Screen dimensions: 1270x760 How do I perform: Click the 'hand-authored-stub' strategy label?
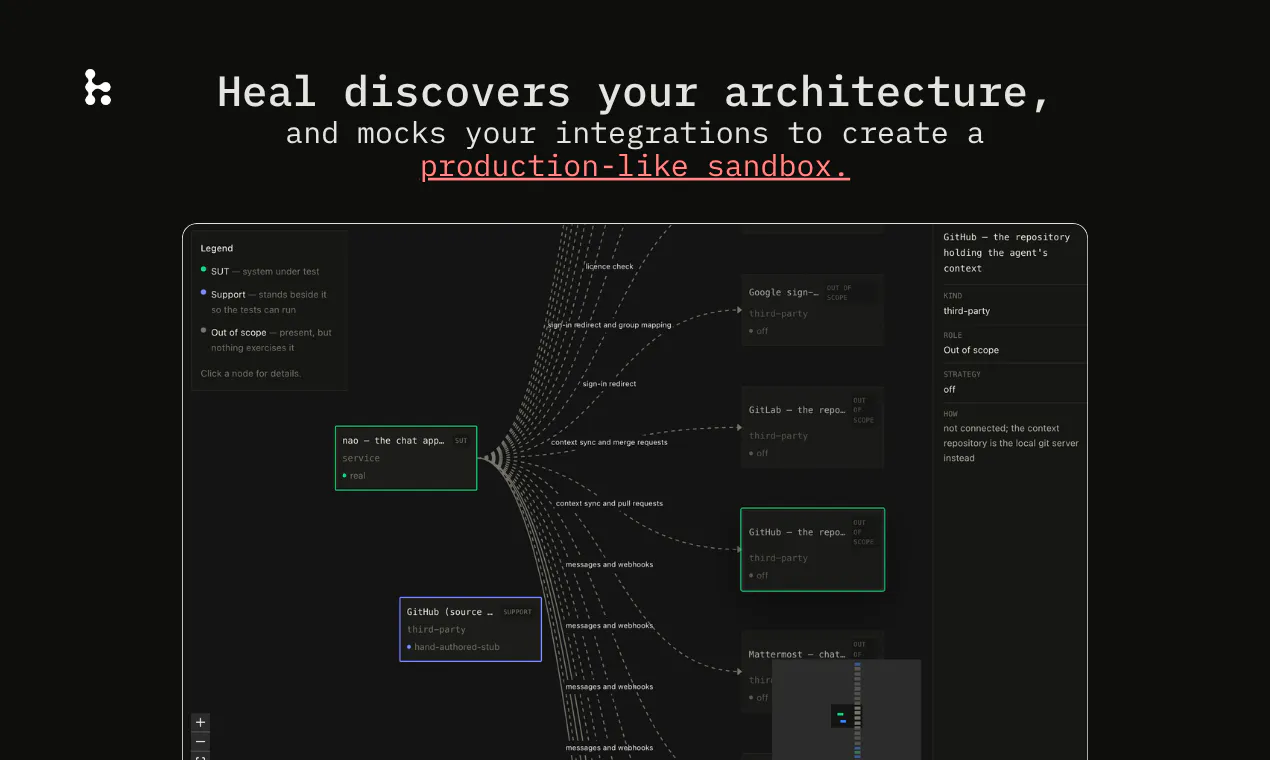(x=457, y=647)
